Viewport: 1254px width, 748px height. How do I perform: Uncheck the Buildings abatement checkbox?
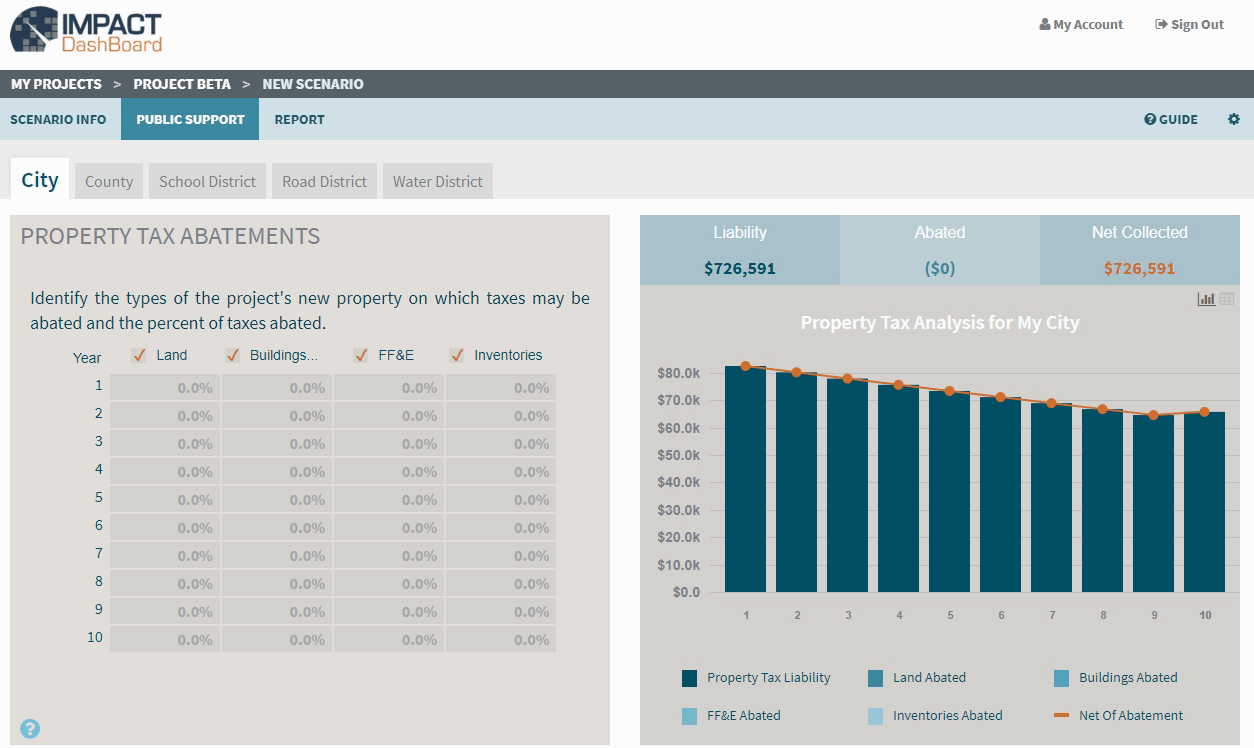[x=233, y=355]
